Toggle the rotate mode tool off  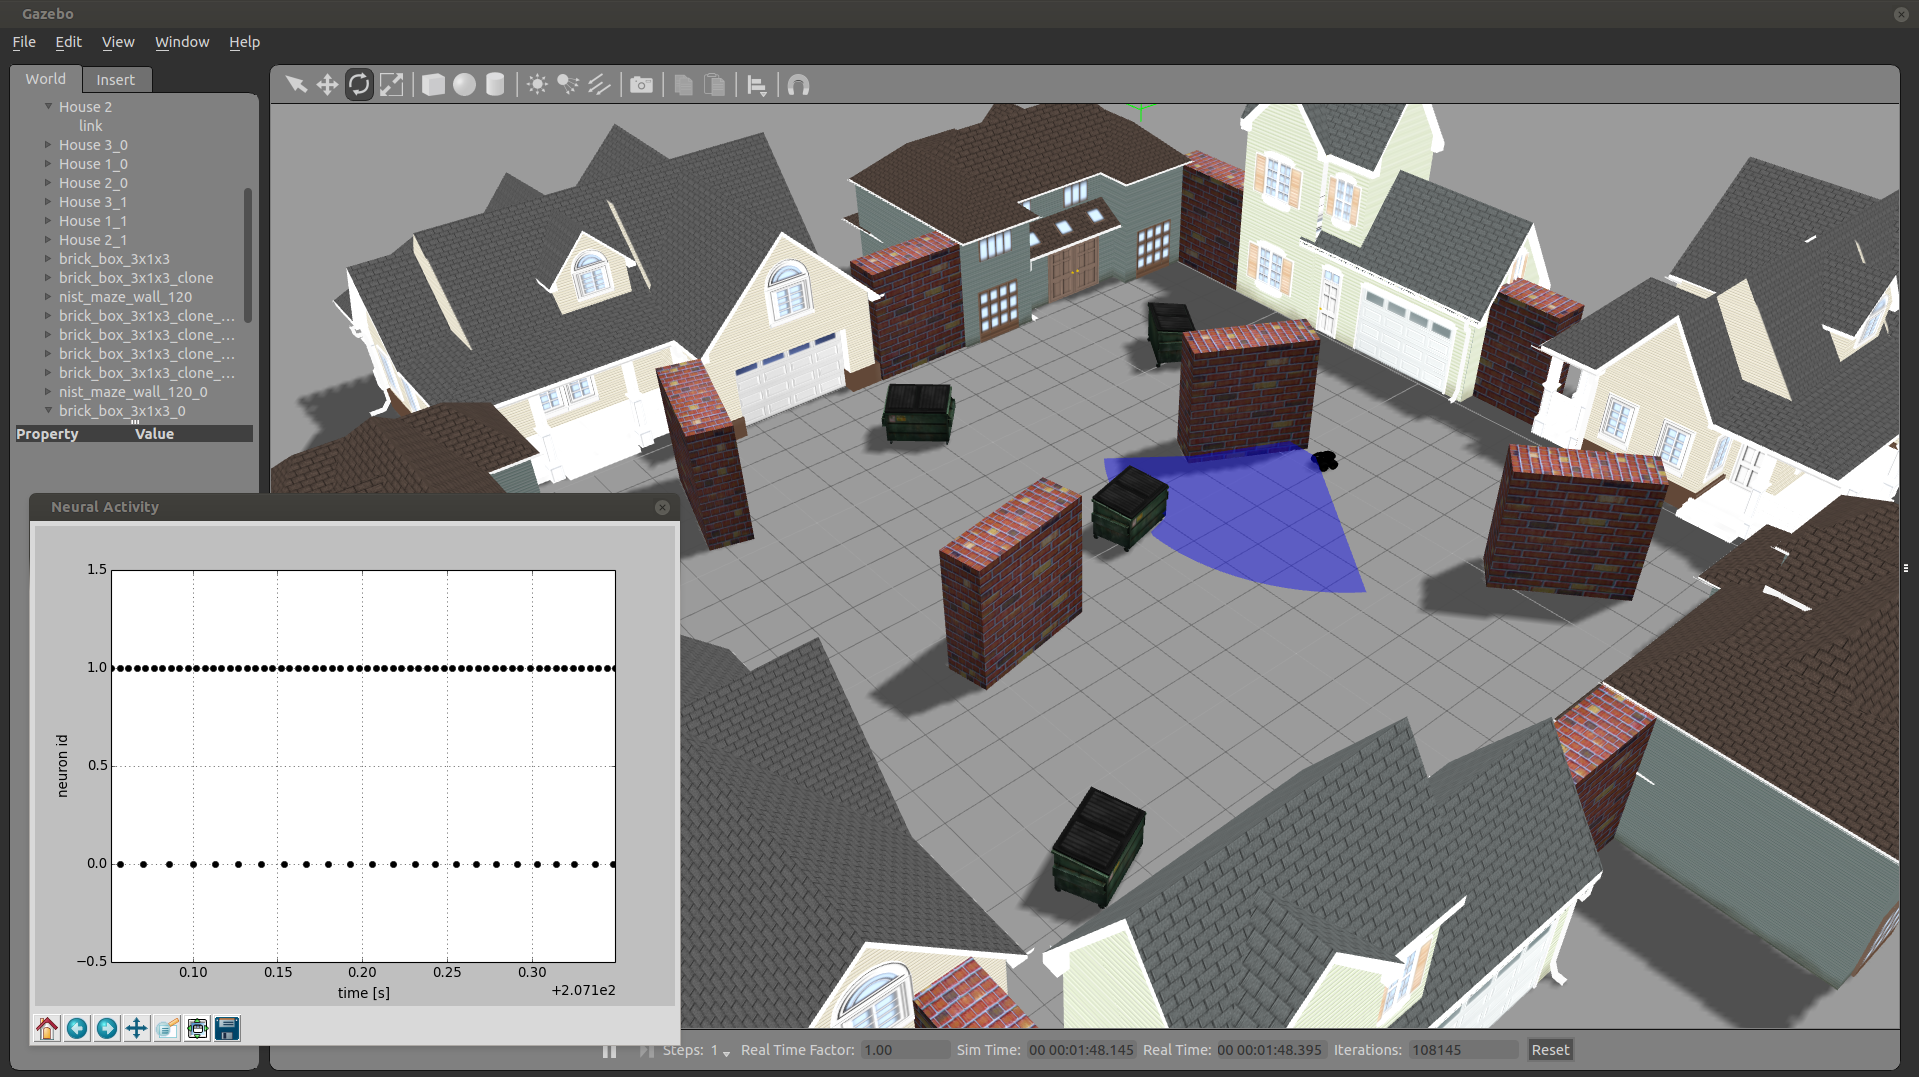point(359,85)
